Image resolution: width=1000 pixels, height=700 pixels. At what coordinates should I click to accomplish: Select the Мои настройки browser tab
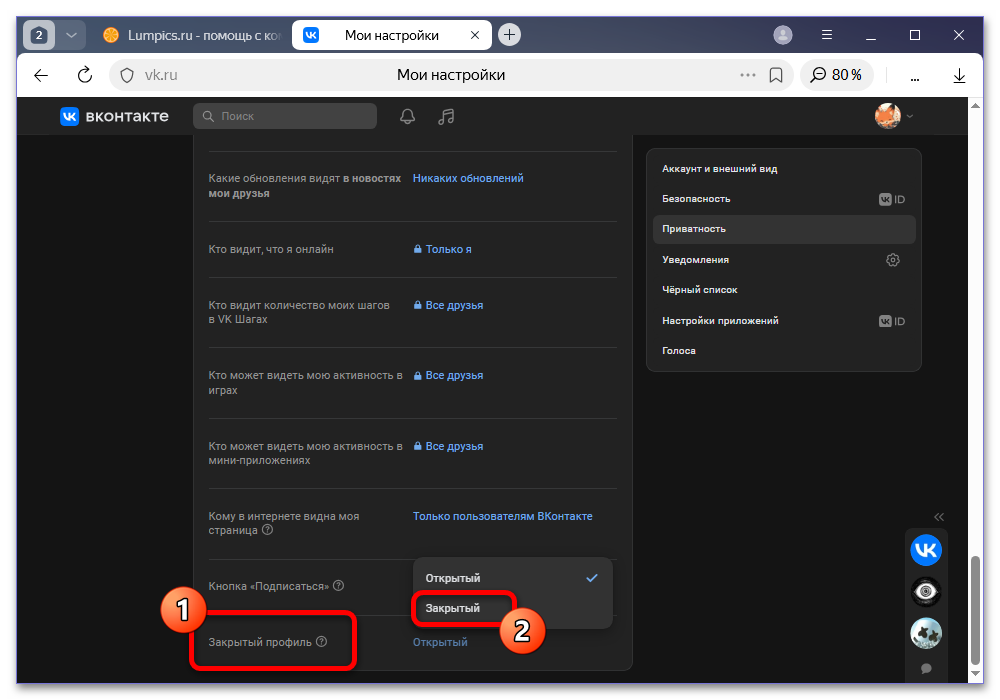coord(391,35)
